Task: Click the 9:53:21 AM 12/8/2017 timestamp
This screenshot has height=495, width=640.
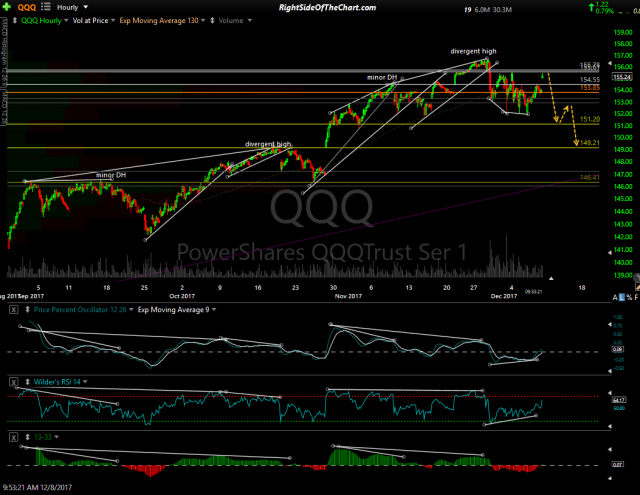Action: pyautogui.click(x=38, y=487)
